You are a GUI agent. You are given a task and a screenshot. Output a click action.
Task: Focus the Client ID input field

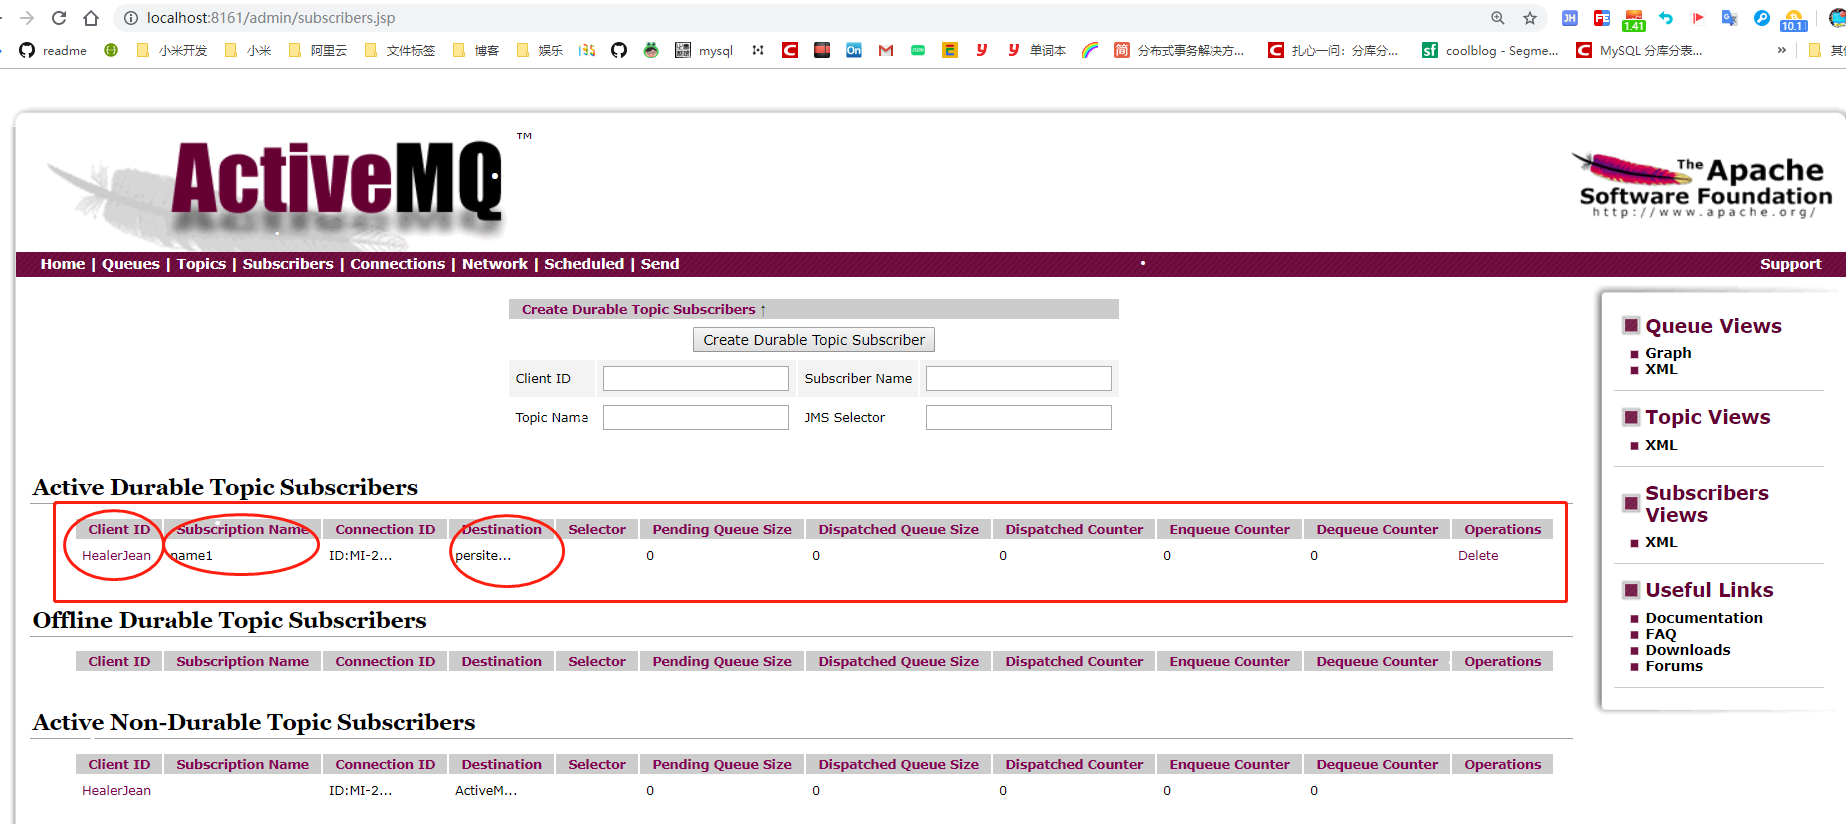tap(696, 378)
